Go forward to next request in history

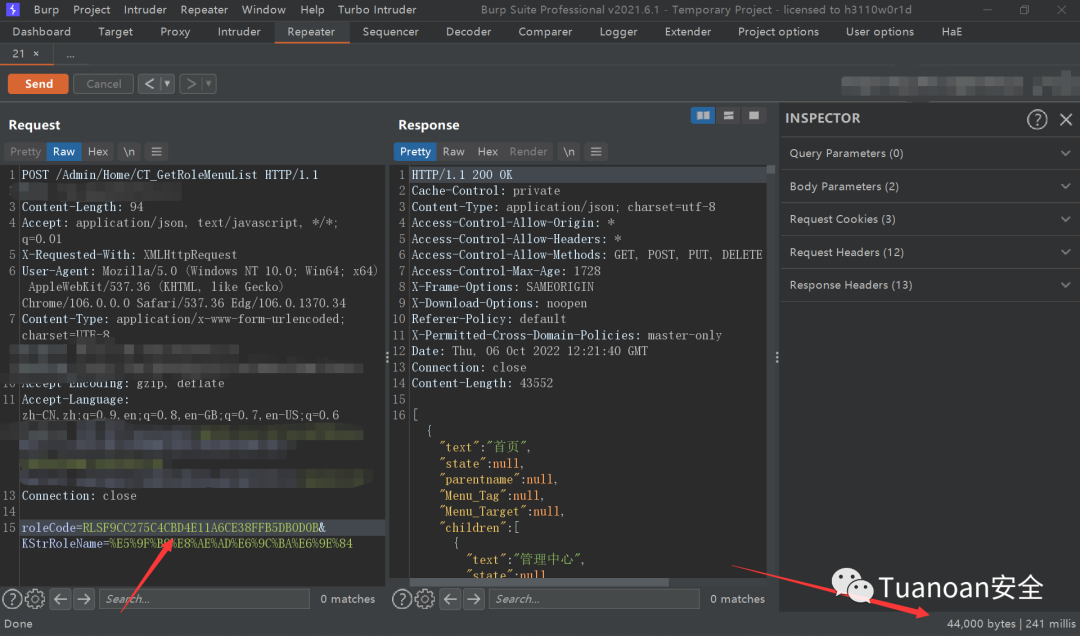pos(191,84)
